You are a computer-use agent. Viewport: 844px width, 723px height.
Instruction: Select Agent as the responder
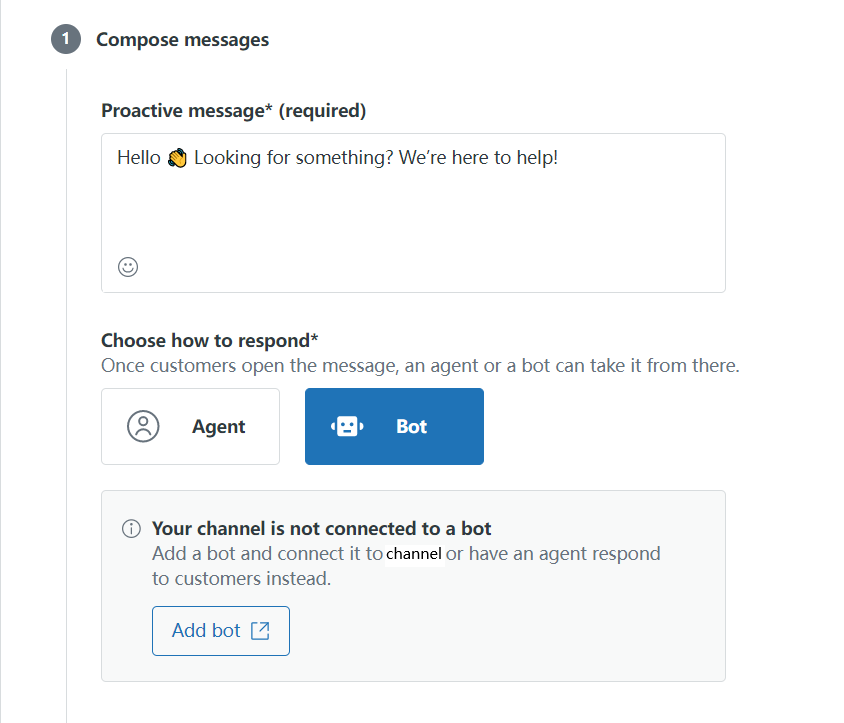191,426
